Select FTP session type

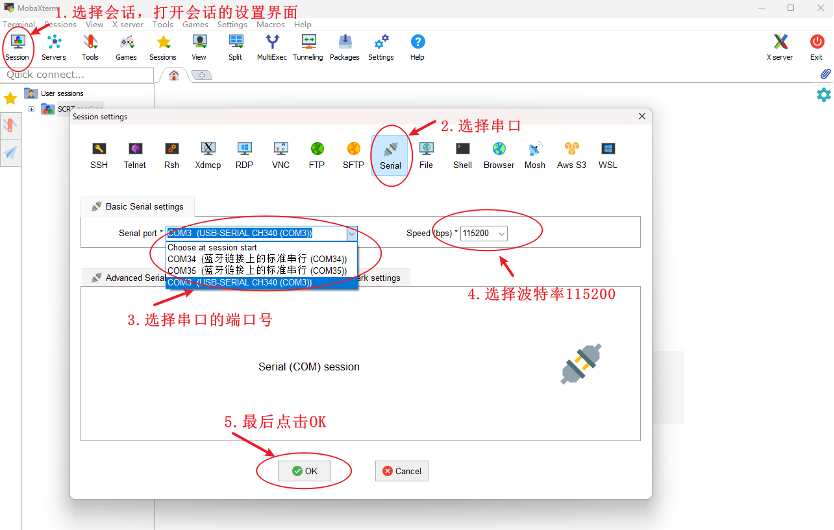click(317, 155)
